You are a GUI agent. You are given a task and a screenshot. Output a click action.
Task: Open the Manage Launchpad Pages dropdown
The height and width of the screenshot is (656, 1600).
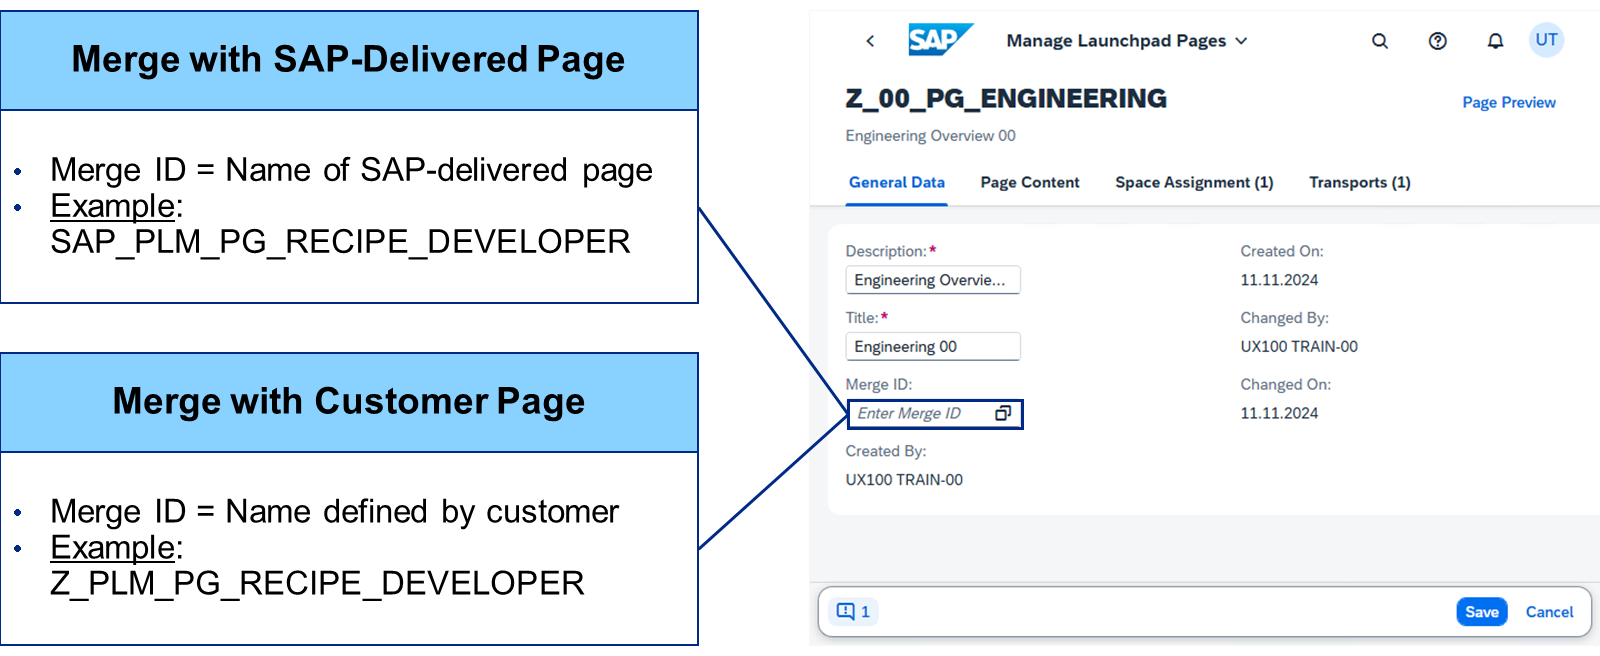(1127, 41)
